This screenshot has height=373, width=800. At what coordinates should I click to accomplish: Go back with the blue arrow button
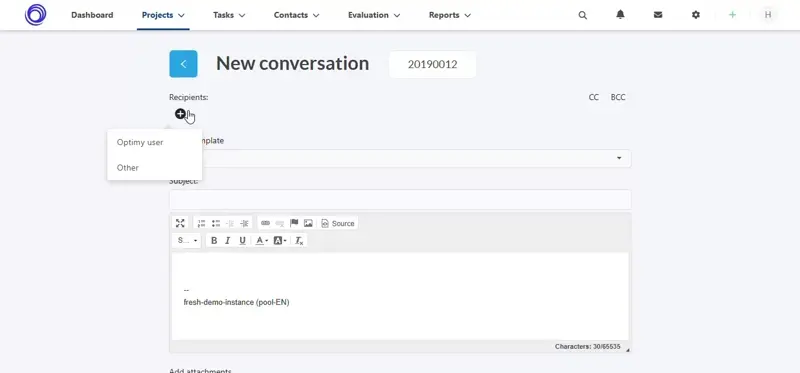[x=183, y=64]
